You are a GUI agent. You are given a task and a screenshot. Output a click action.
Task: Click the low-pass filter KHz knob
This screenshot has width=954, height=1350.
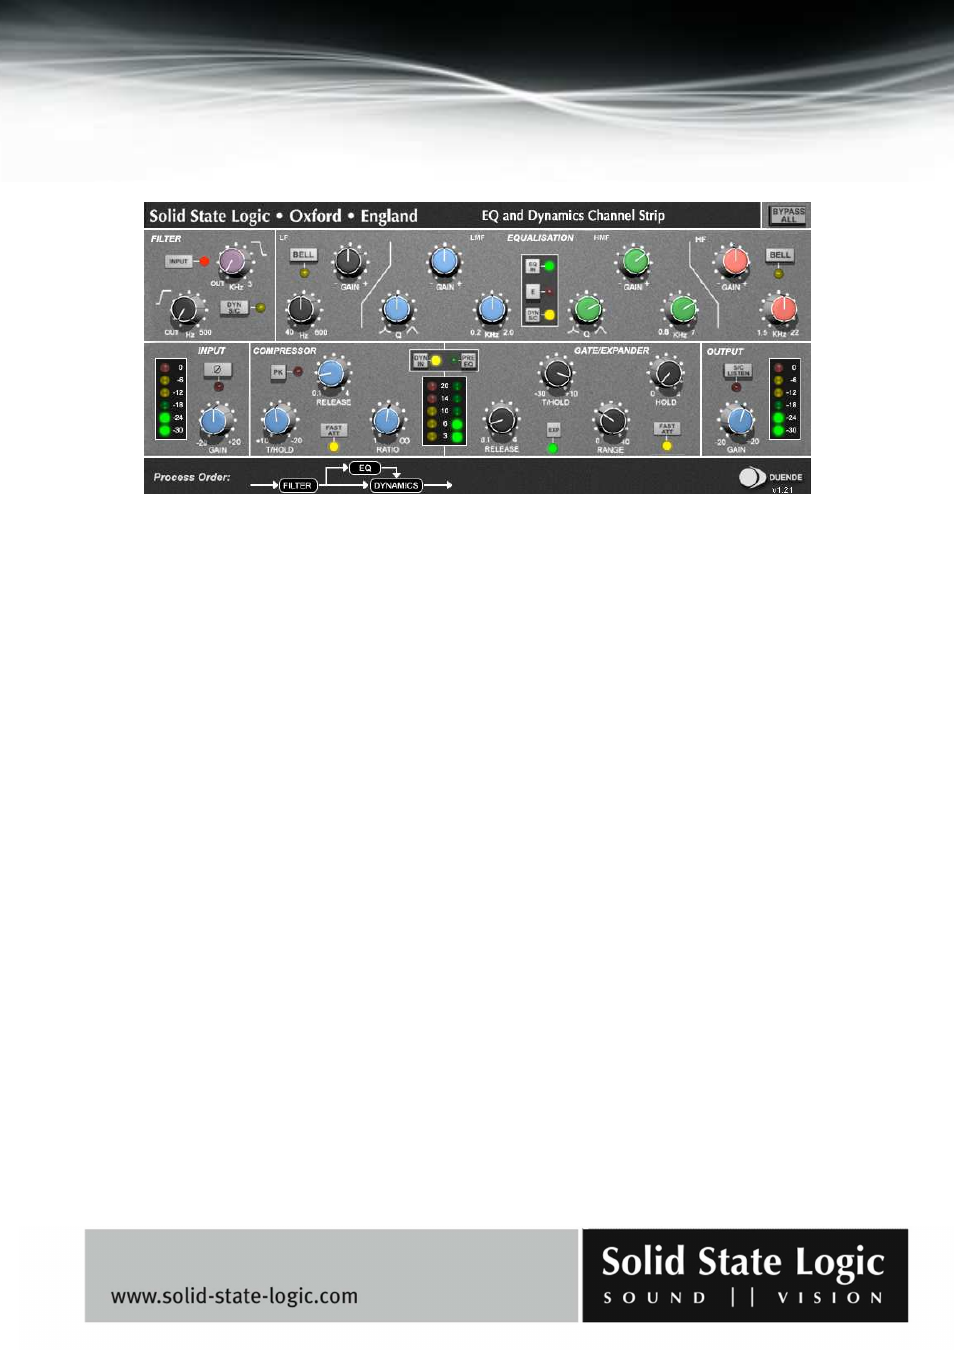[x=232, y=262]
